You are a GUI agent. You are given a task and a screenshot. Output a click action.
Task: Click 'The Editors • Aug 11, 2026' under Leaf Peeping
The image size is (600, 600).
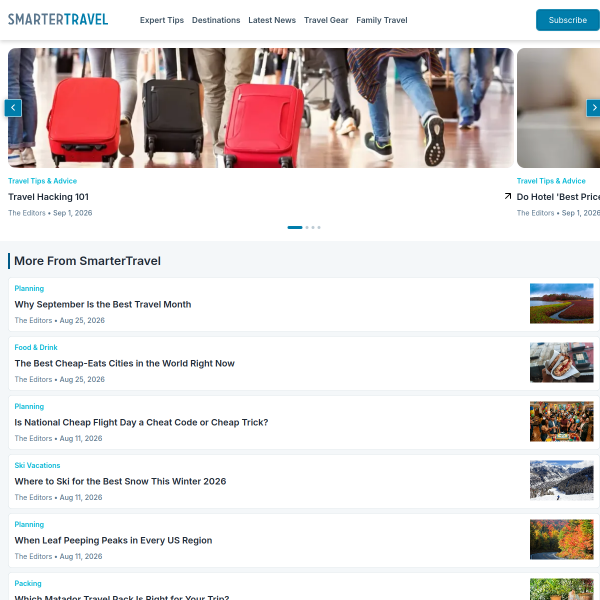tap(58, 556)
